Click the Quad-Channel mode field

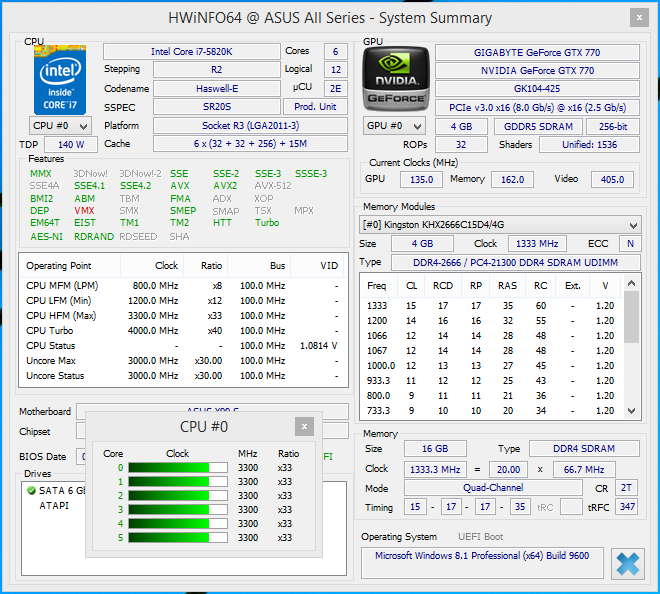pyautogui.click(x=493, y=487)
